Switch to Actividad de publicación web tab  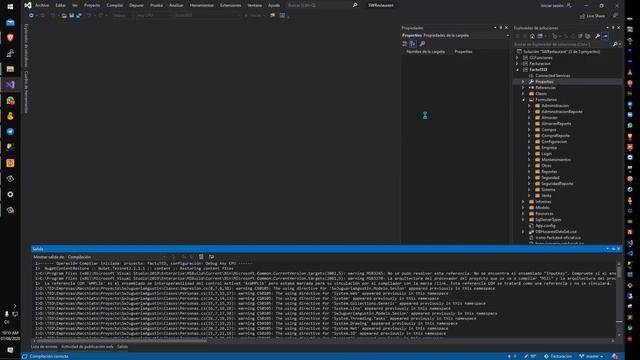tap(87, 347)
